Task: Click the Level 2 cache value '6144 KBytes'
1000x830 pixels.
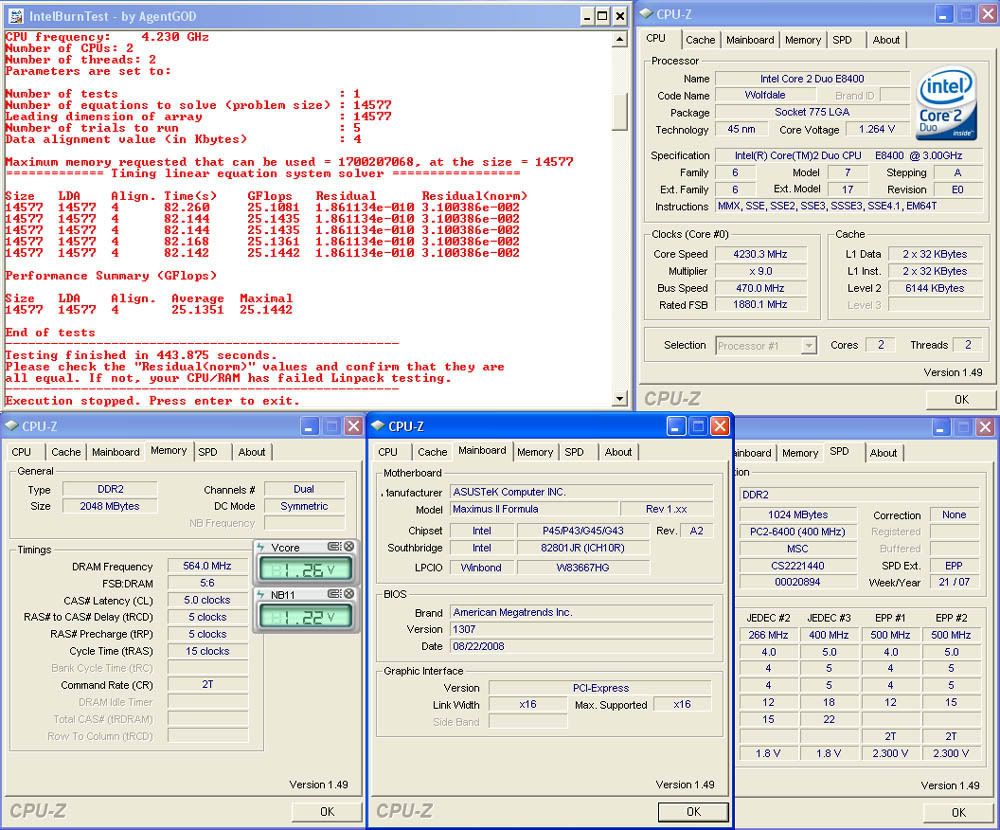Action: point(934,288)
